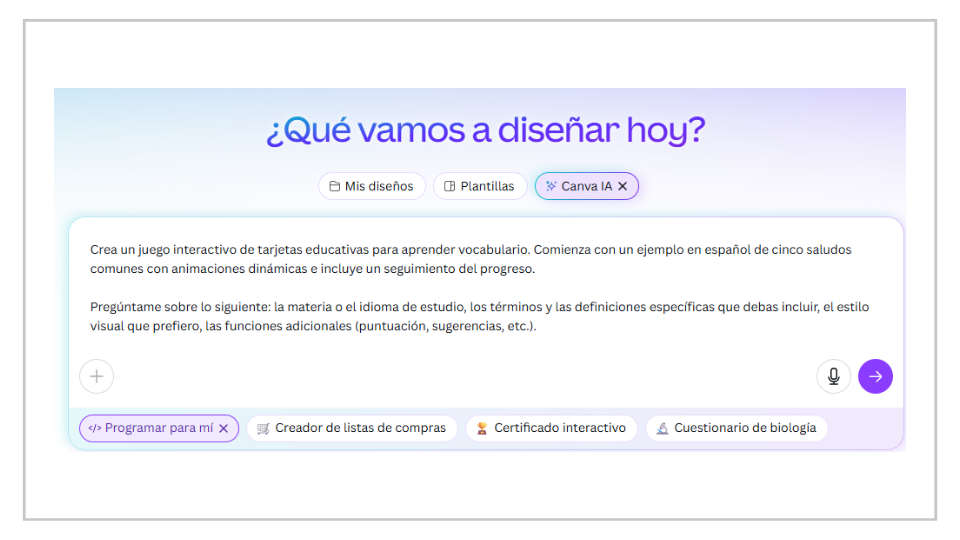960x540 pixels.
Task: Click the shopping cart icon
Action: (263, 428)
